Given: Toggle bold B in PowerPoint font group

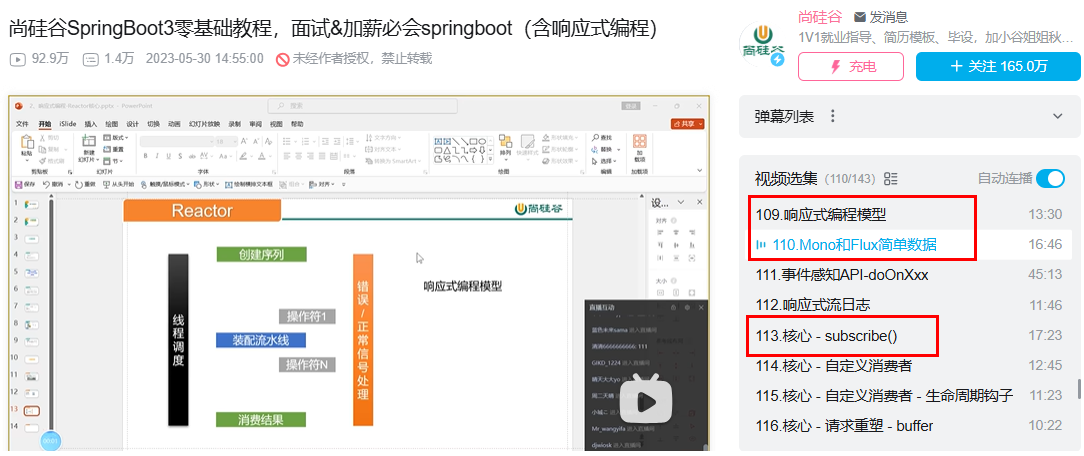Looking at the screenshot, I should point(145,156).
